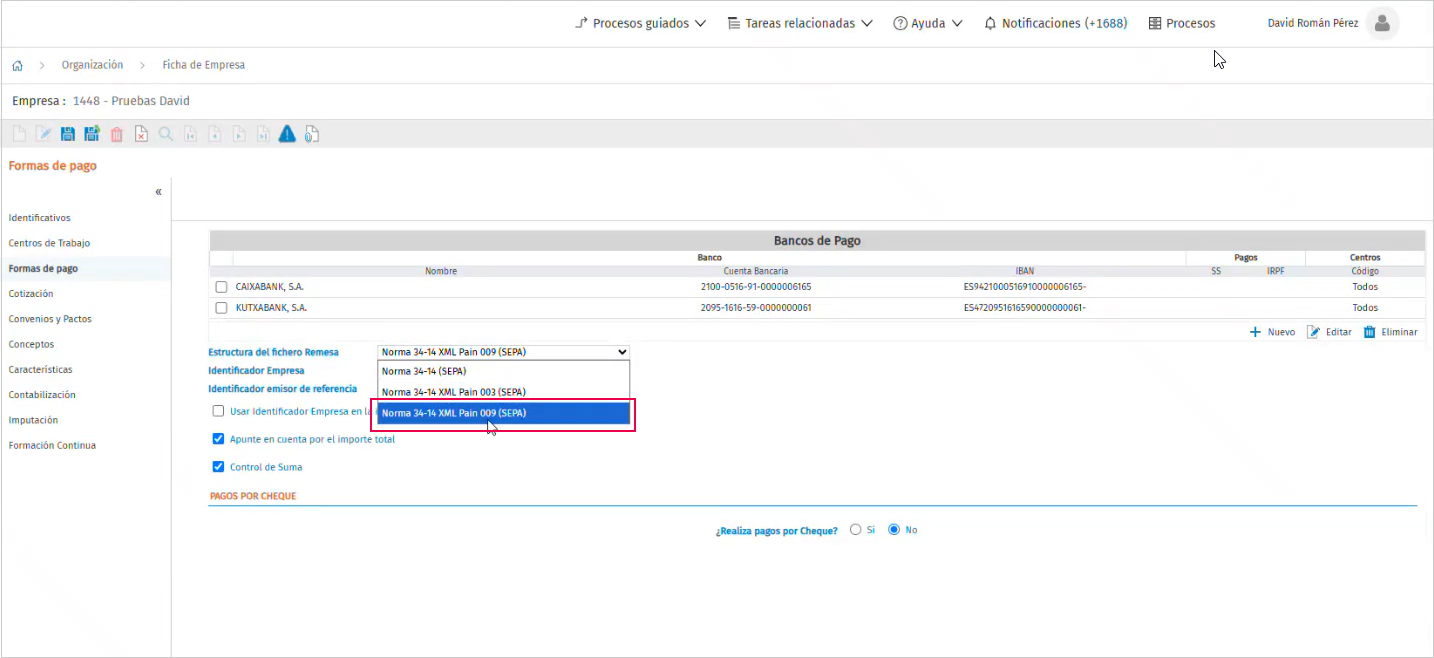Enable Usar Identificador Empresa checkbox
Screen dimensions: 1434x658
pyautogui.click(x=218, y=411)
